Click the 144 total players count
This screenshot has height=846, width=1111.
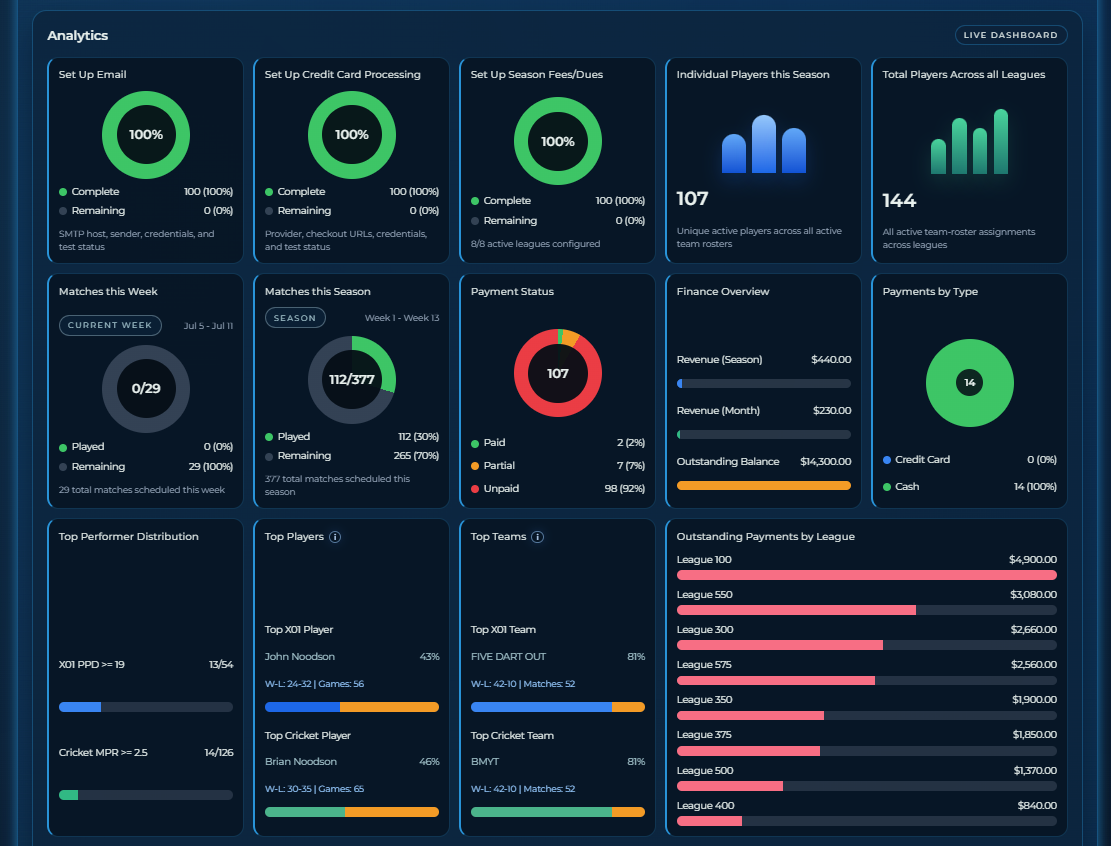pyautogui.click(x=899, y=201)
